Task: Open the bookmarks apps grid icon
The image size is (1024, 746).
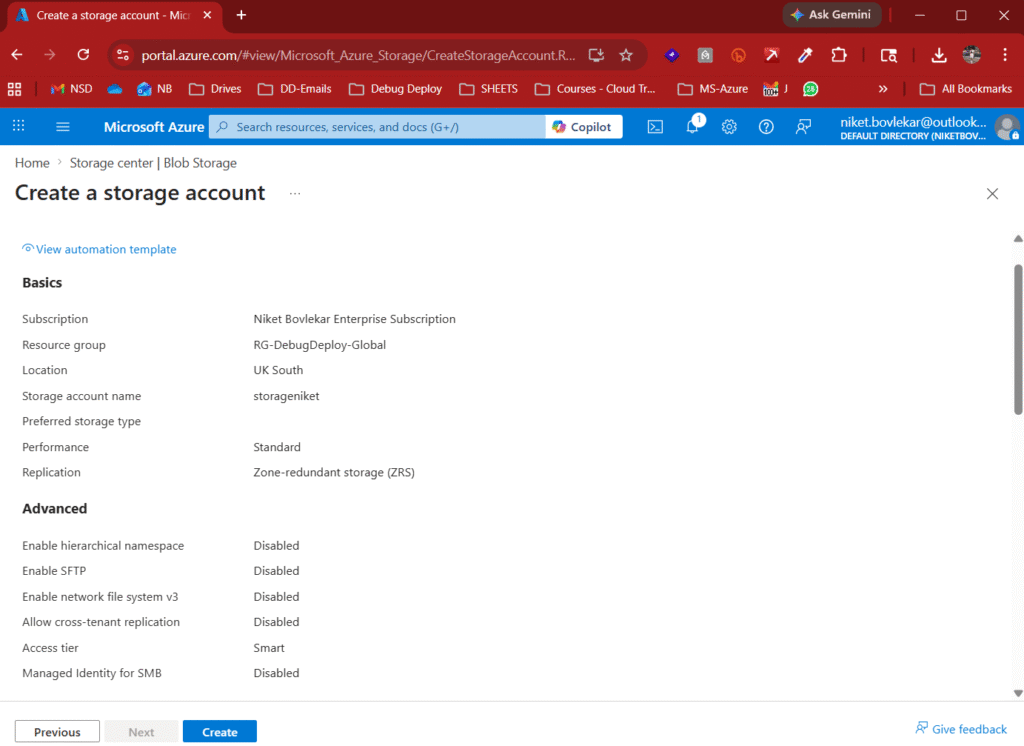Action: [x=14, y=89]
